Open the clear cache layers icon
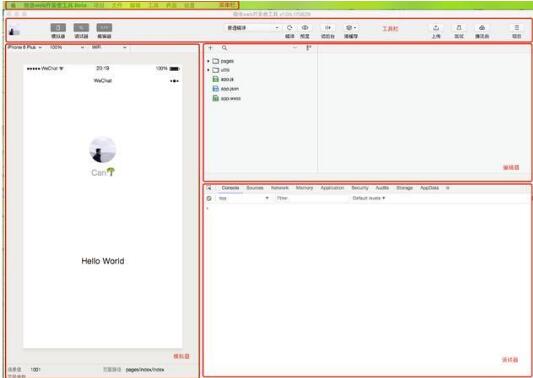The height and width of the screenshot is (378, 533). pos(349,28)
